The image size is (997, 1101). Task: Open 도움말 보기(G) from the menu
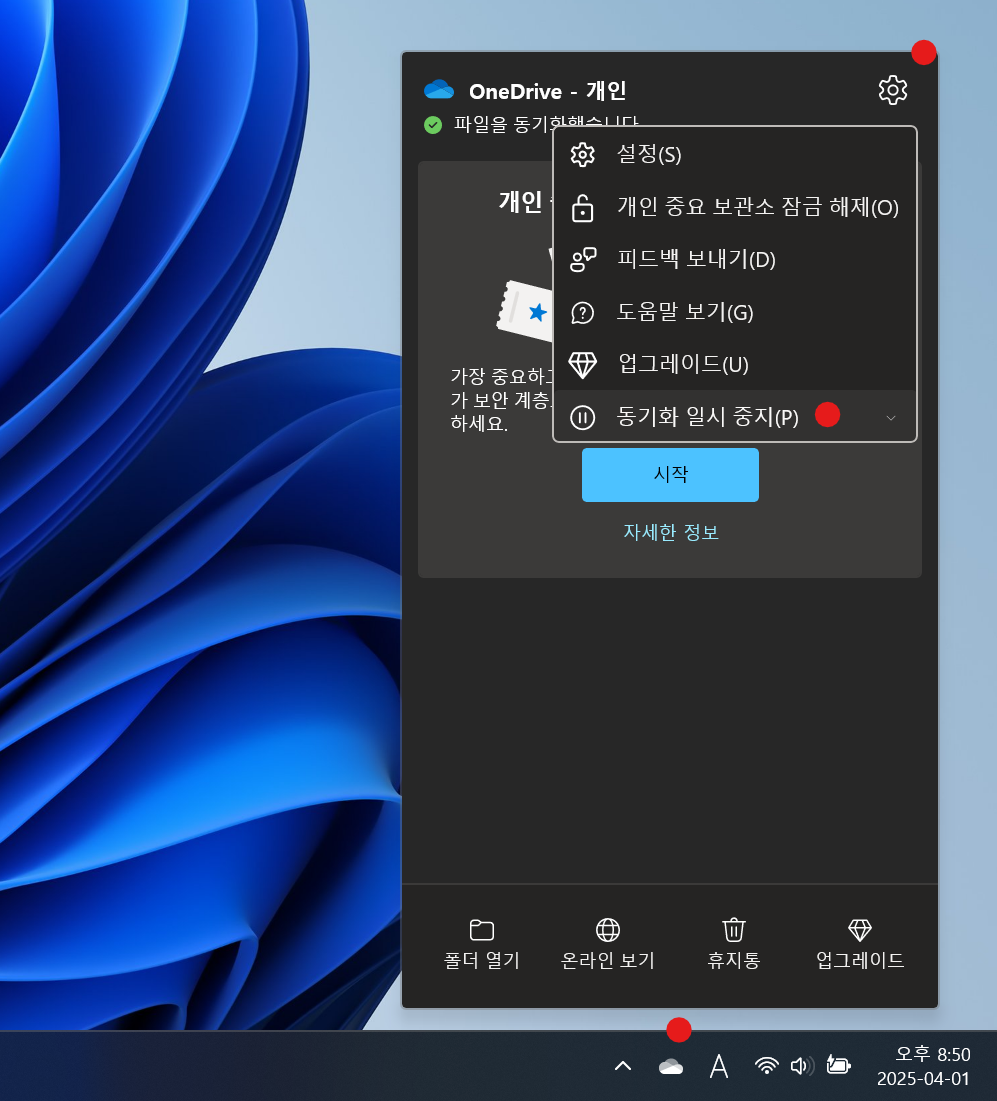(x=734, y=312)
